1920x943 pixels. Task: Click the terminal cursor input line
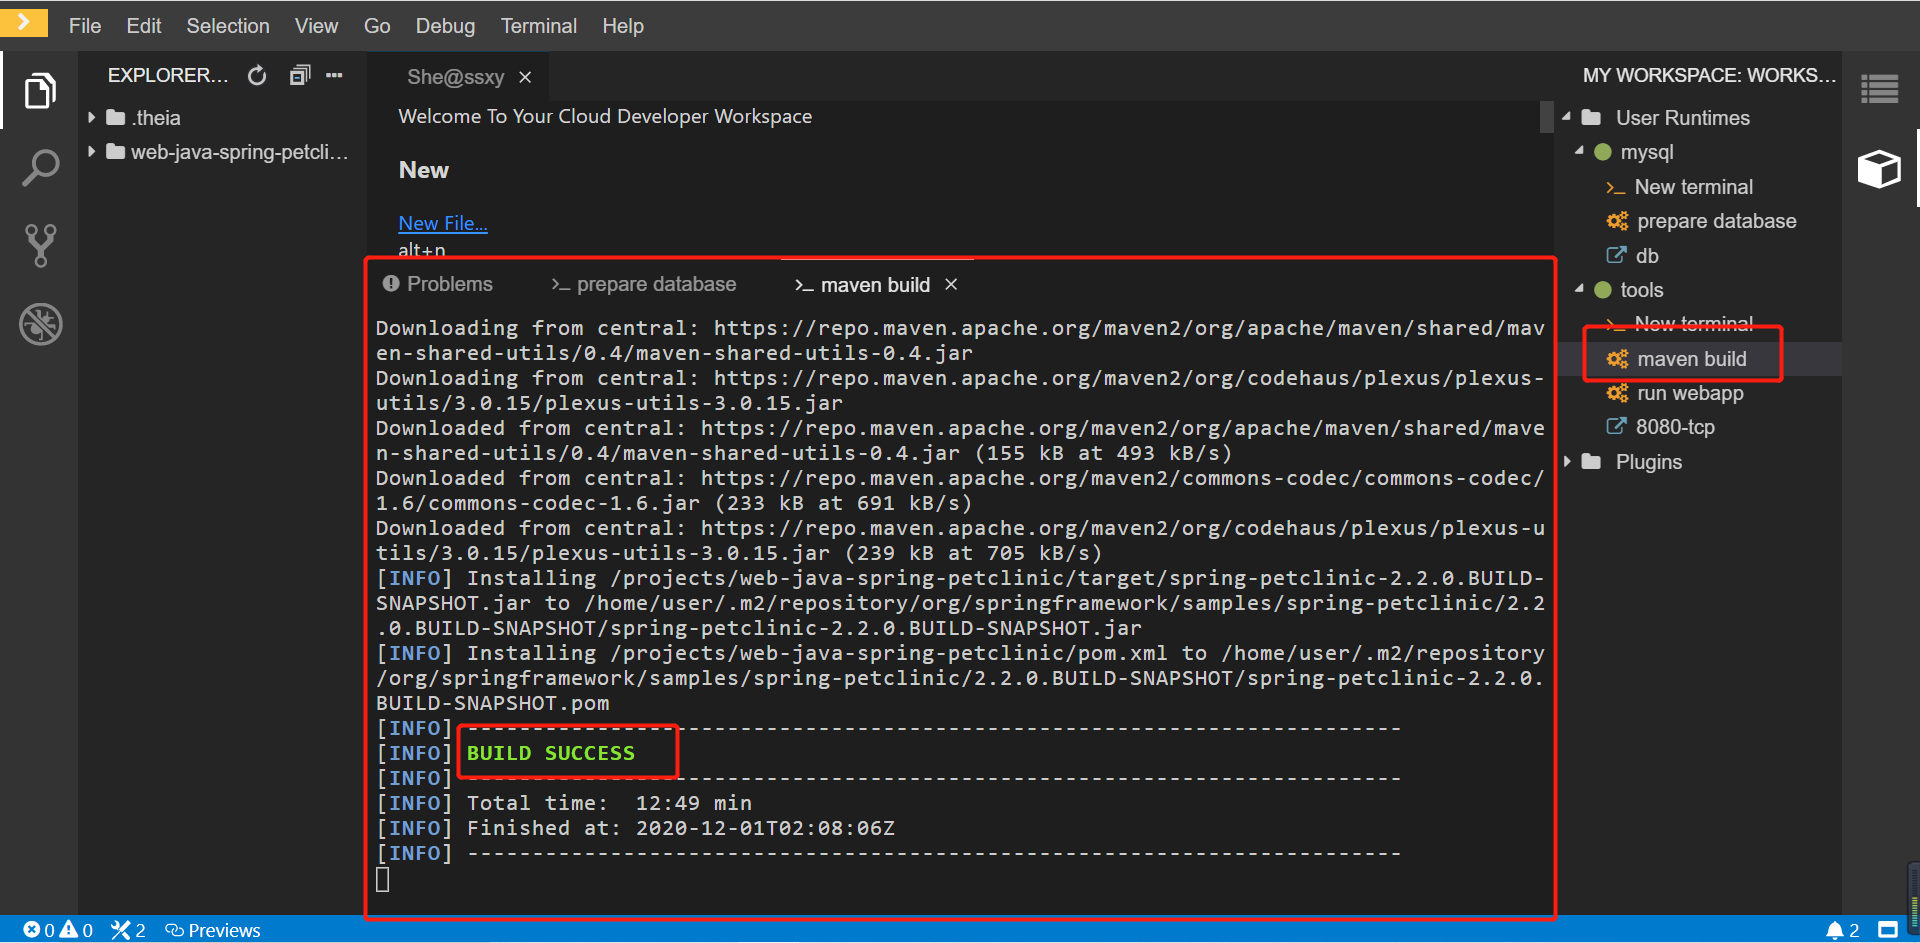pyautogui.click(x=382, y=879)
